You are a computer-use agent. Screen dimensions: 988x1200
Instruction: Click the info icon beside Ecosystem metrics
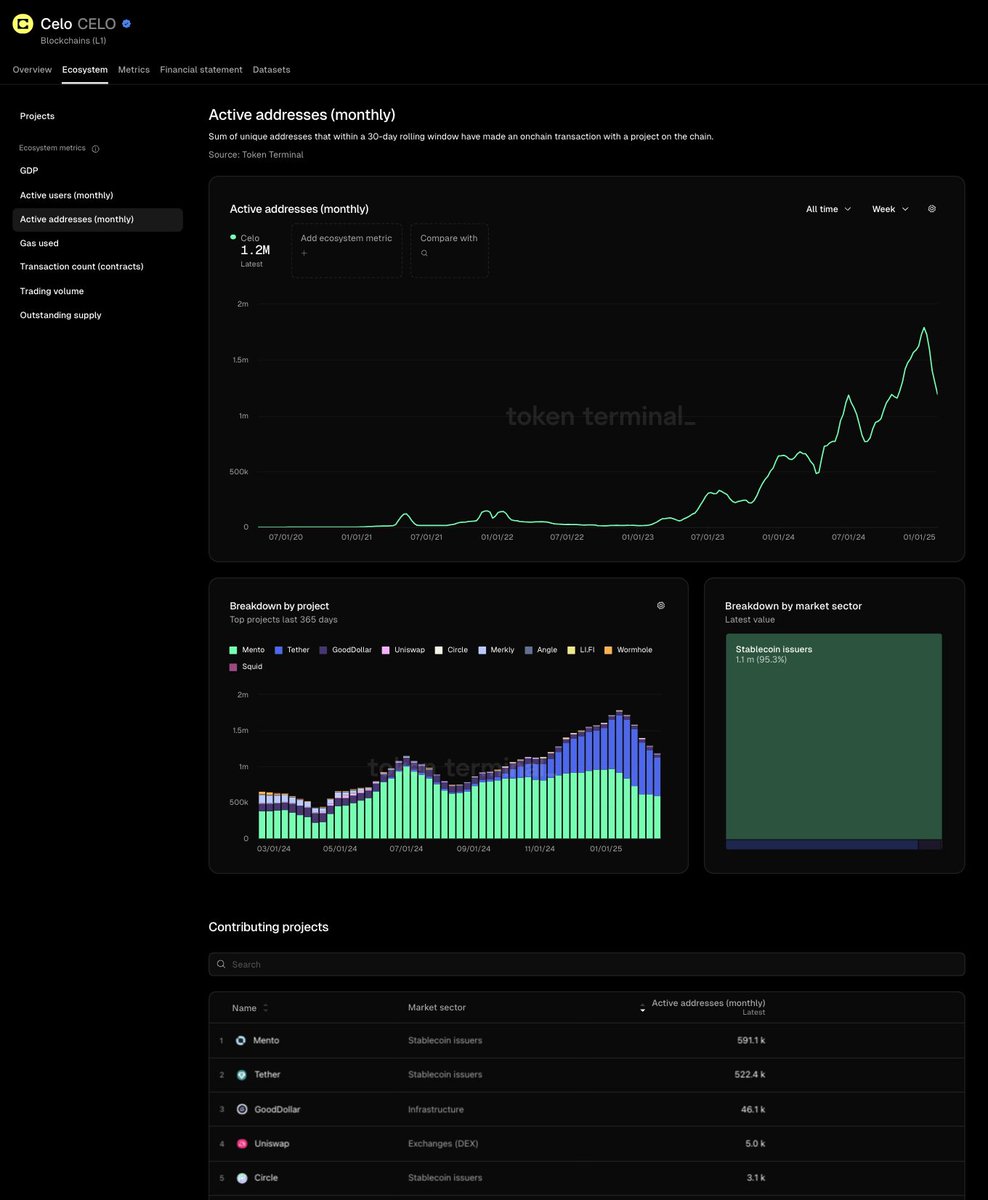point(95,148)
